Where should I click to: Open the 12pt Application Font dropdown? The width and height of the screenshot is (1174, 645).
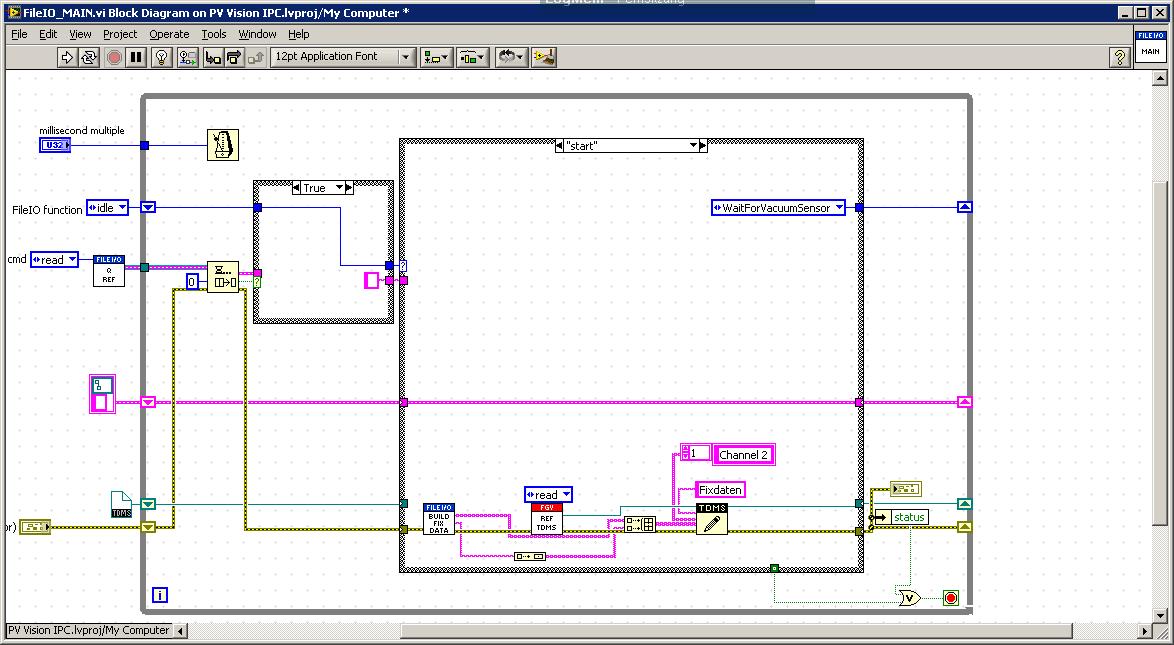coord(343,57)
